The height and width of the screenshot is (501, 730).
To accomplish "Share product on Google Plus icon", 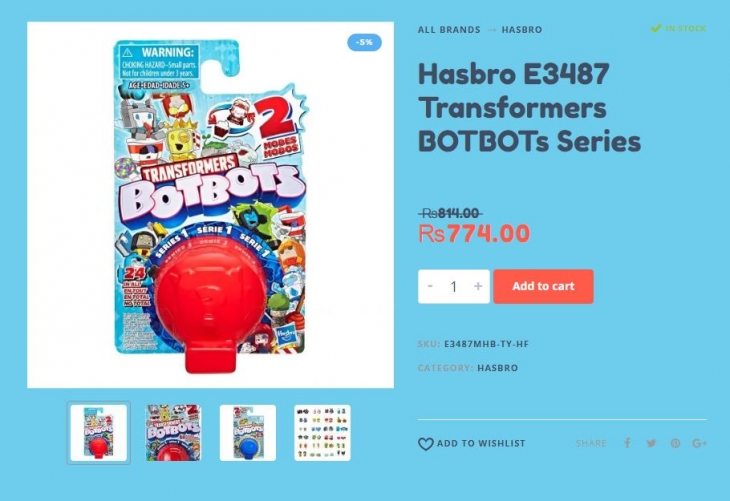I will tap(699, 443).
